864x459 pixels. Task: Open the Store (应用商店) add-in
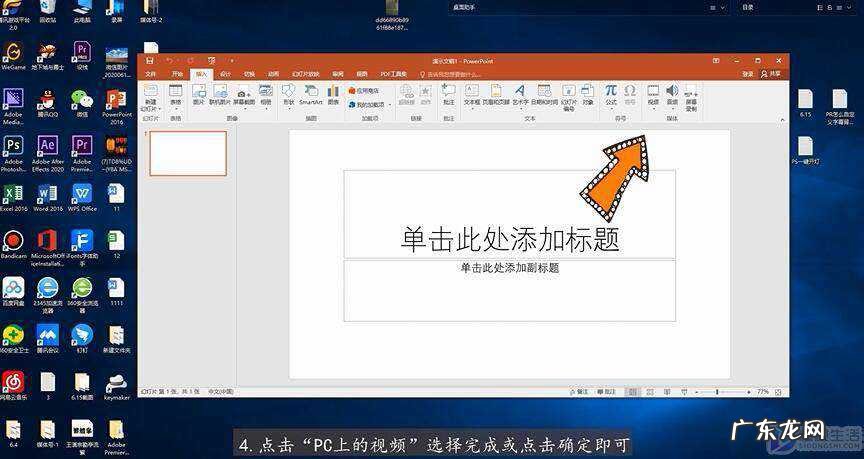point(364,90)
